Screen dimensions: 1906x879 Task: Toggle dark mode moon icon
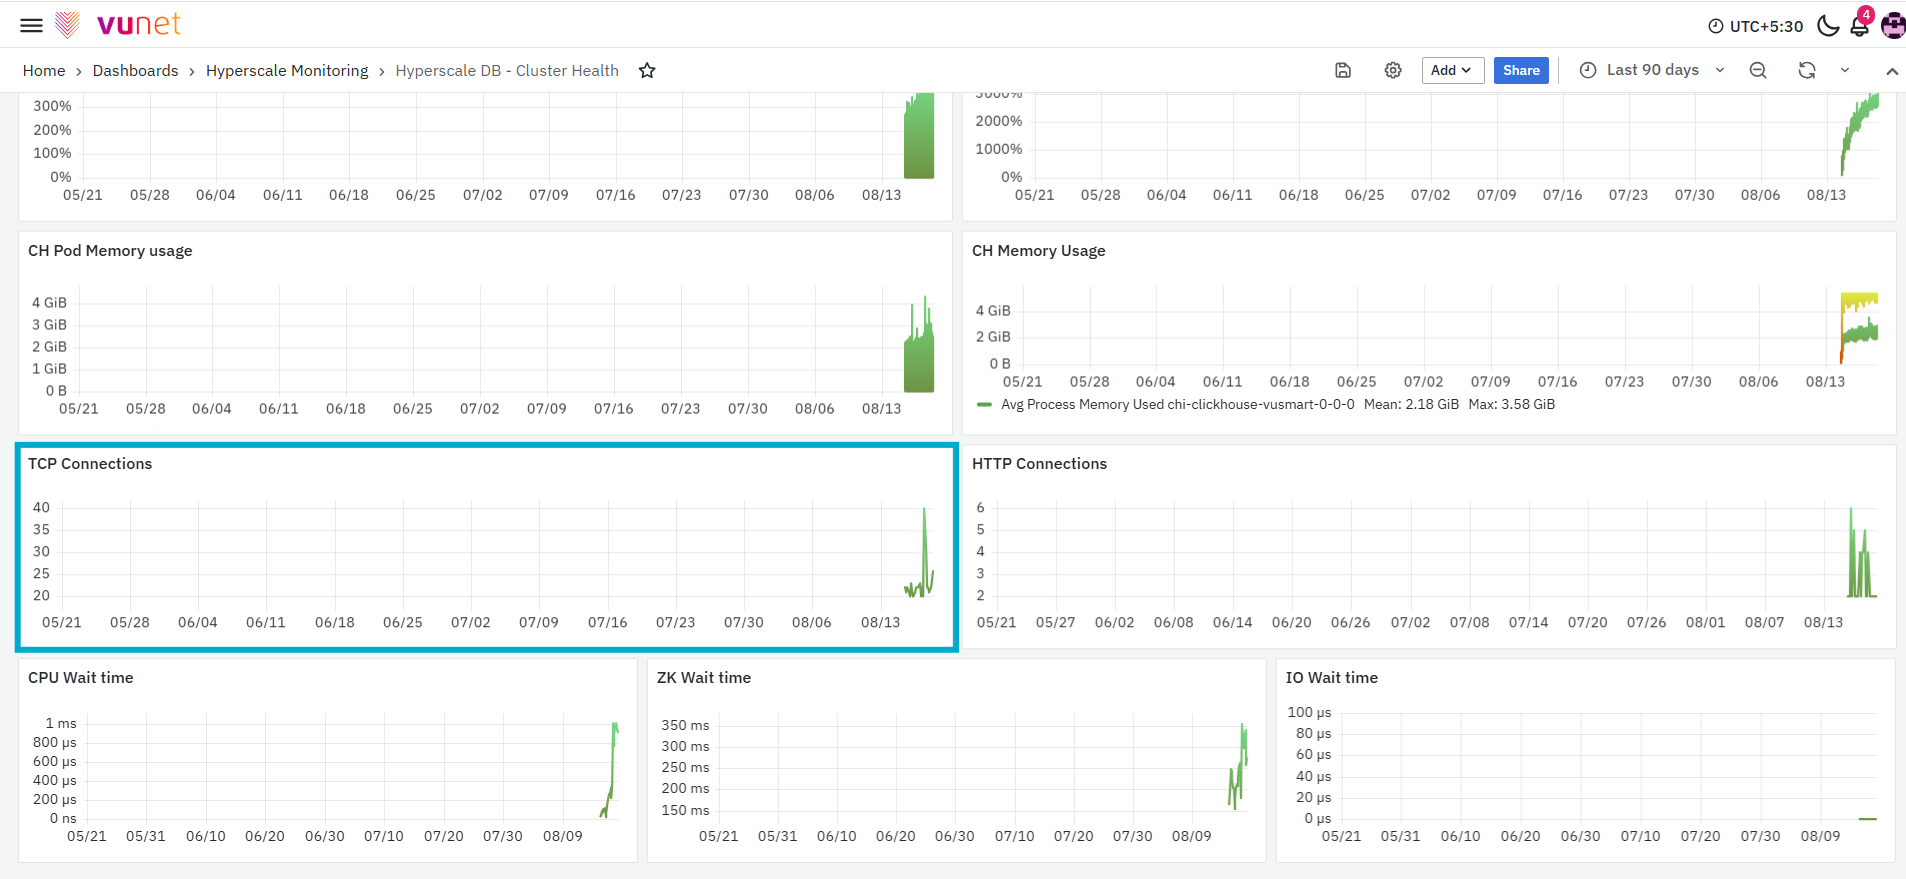(1828, 26)
